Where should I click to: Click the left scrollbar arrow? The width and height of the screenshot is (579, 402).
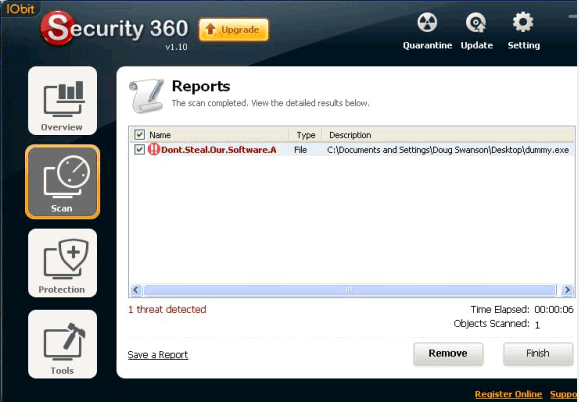point(136,290)
